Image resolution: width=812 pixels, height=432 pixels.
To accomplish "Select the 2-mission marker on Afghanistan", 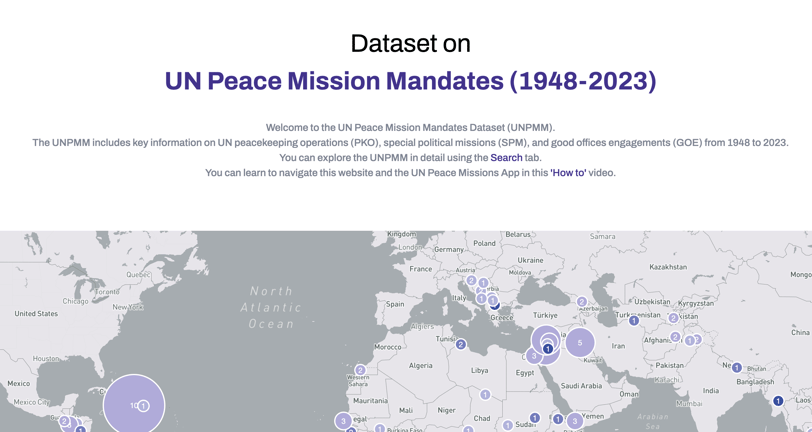I will pyautogui.click(x=675, y=337).
